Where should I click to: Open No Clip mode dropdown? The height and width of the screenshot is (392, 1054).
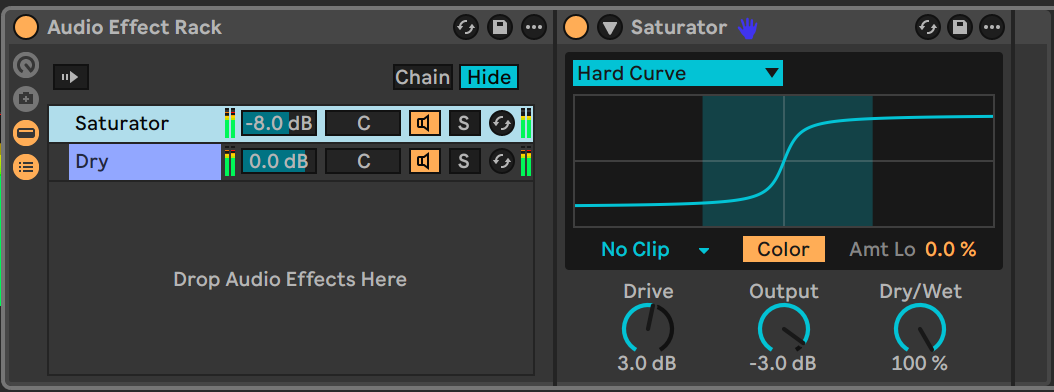pyautogui.click(x=655, y=249)
